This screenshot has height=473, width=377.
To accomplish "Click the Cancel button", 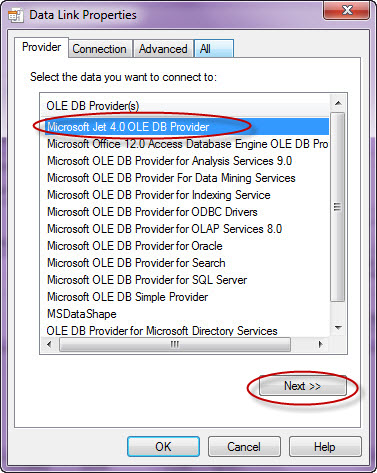I will tap(244, 447).
